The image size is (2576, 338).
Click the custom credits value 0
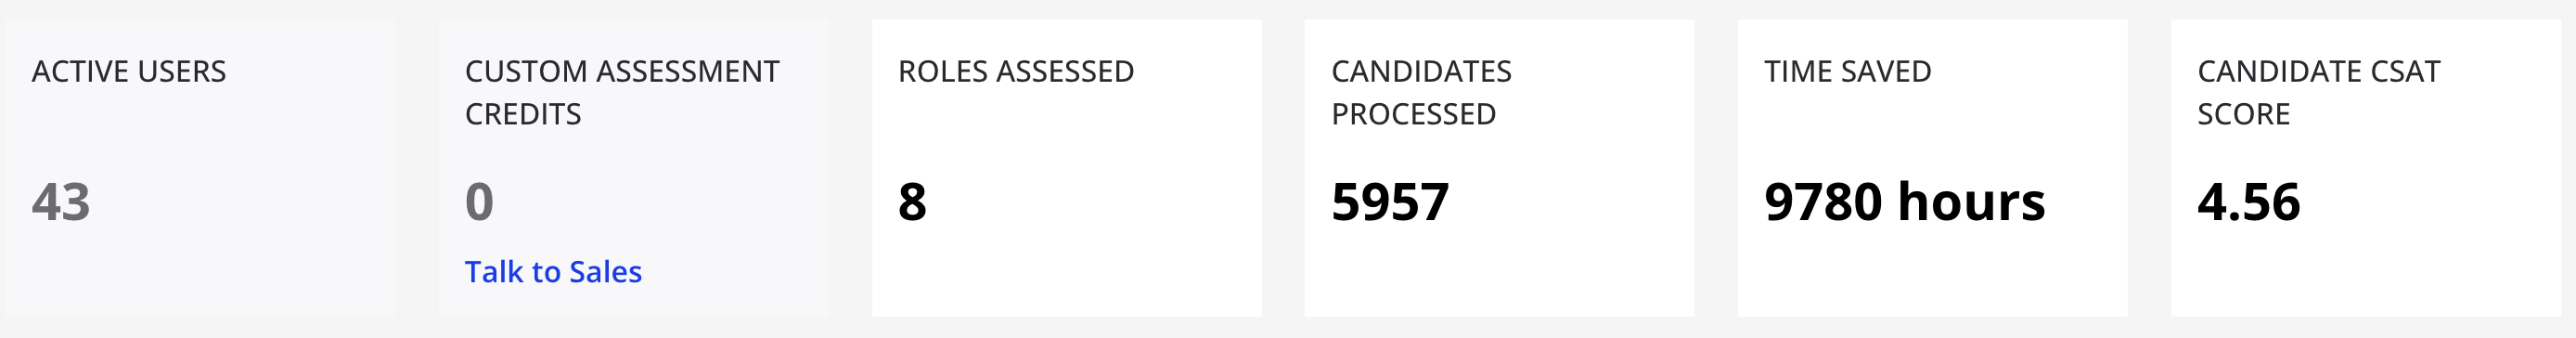479,202
